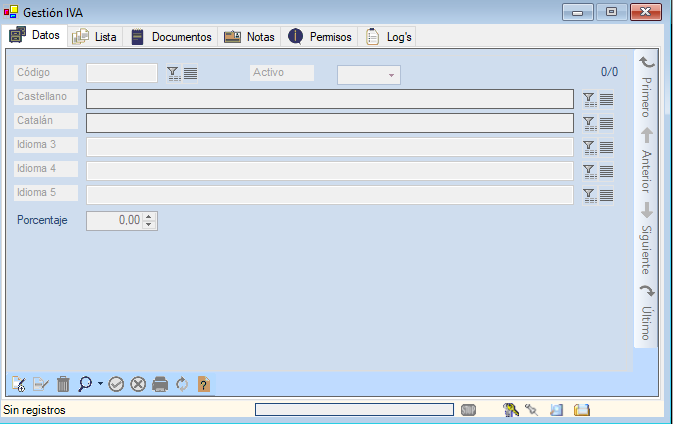Click the checkmark accept icon in toolbar
This screenshot has height=424, width=673.
[x=116, y=384]
